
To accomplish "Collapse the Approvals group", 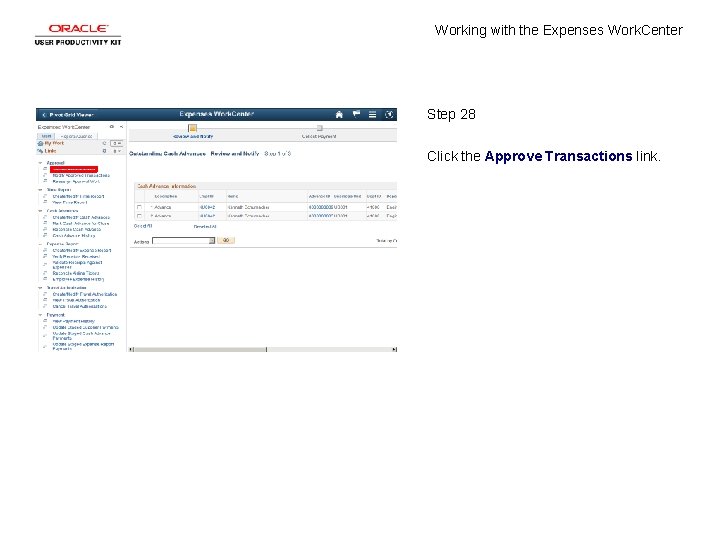I will (x=40, y=163).
